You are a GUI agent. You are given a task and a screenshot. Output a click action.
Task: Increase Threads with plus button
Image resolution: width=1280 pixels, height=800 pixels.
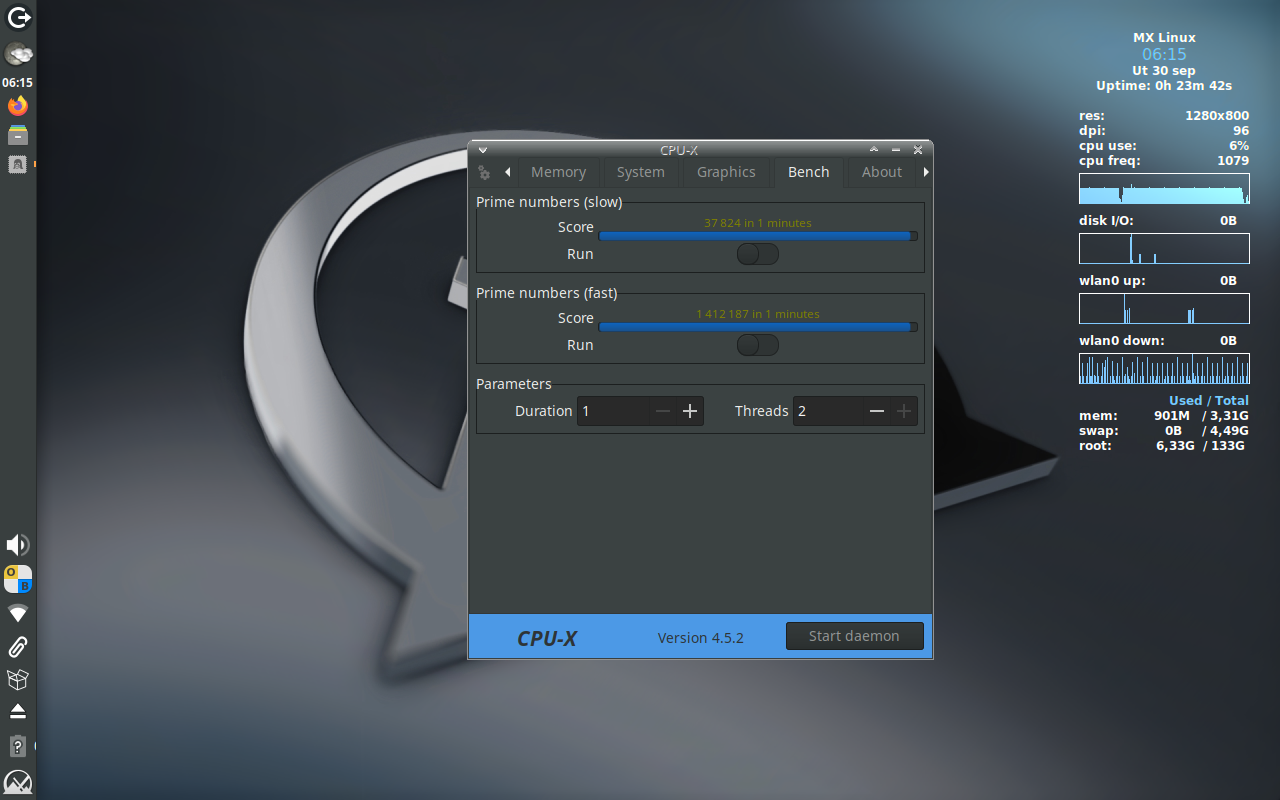[904, 411]
